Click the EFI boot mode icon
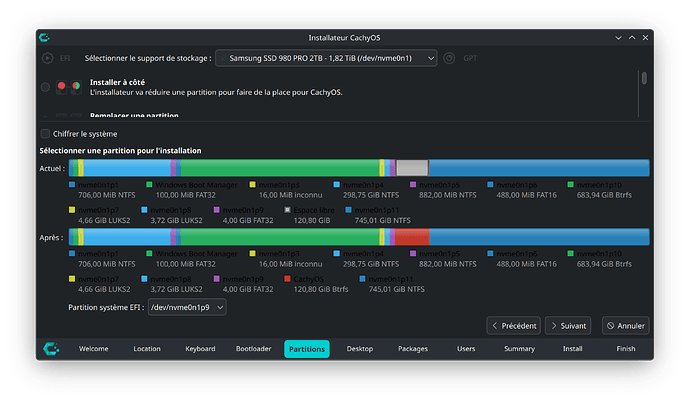The height and width of the screenshot is (402, 690). coord(48,59)
